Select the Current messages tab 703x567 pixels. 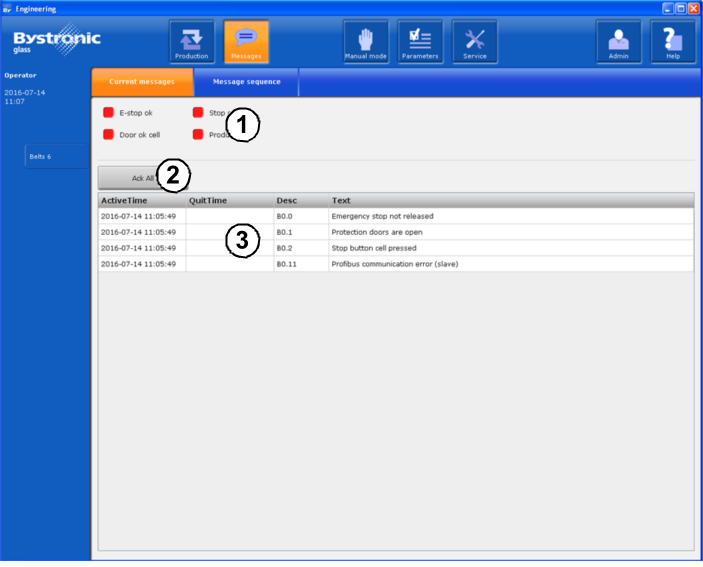pyautogui.click(x=142, y=81)
